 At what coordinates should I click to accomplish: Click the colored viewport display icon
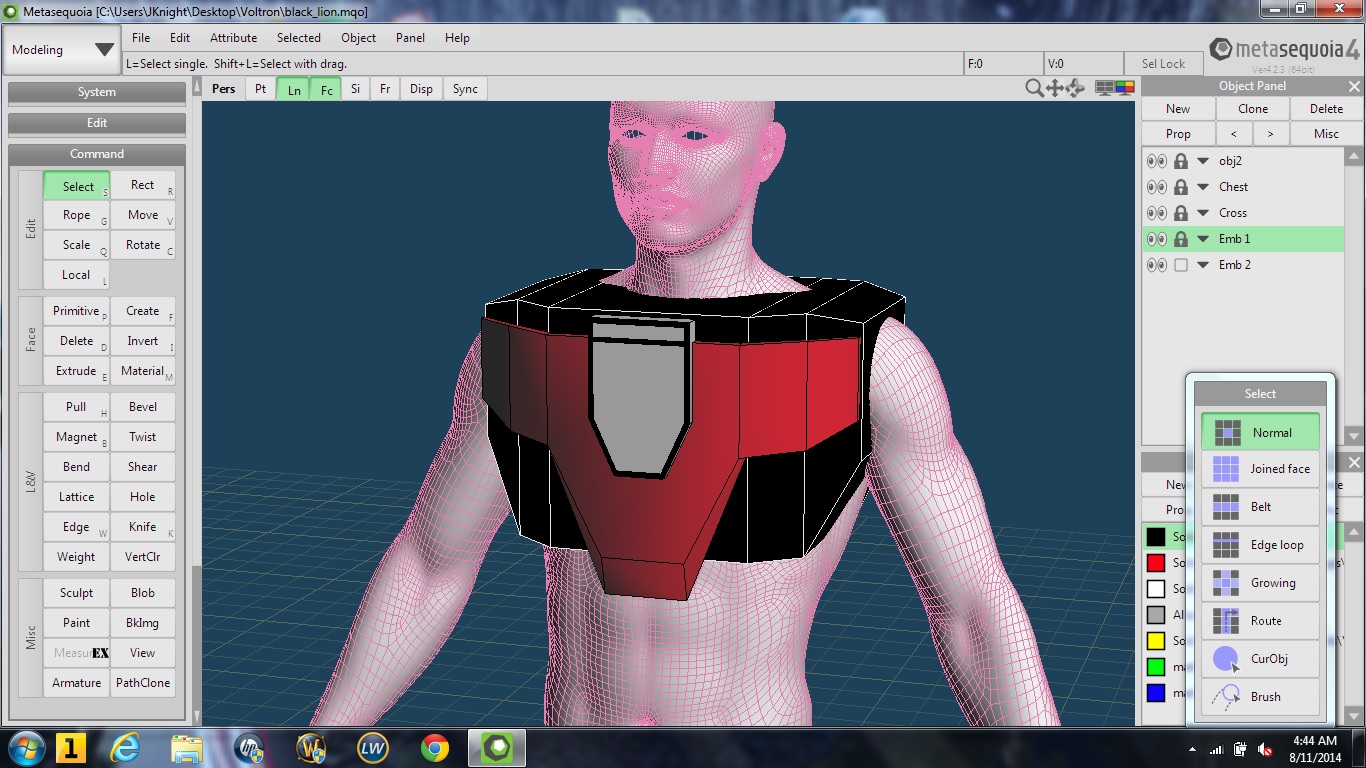(x=1125, y=88)
